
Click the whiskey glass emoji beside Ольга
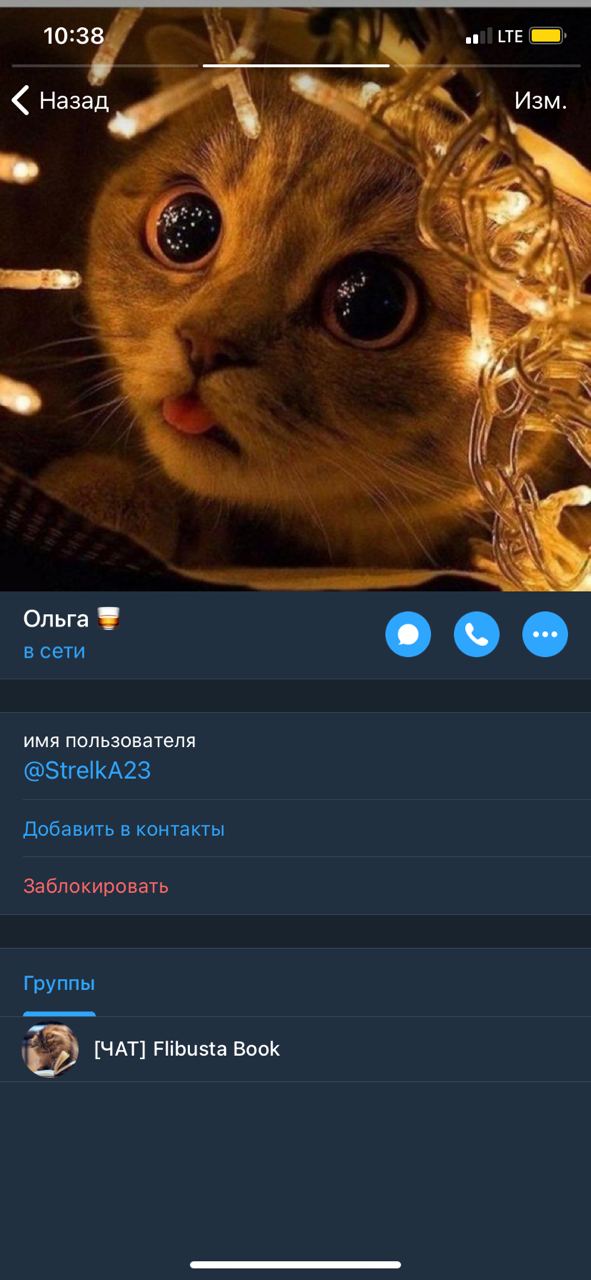[x=108, y=618]
